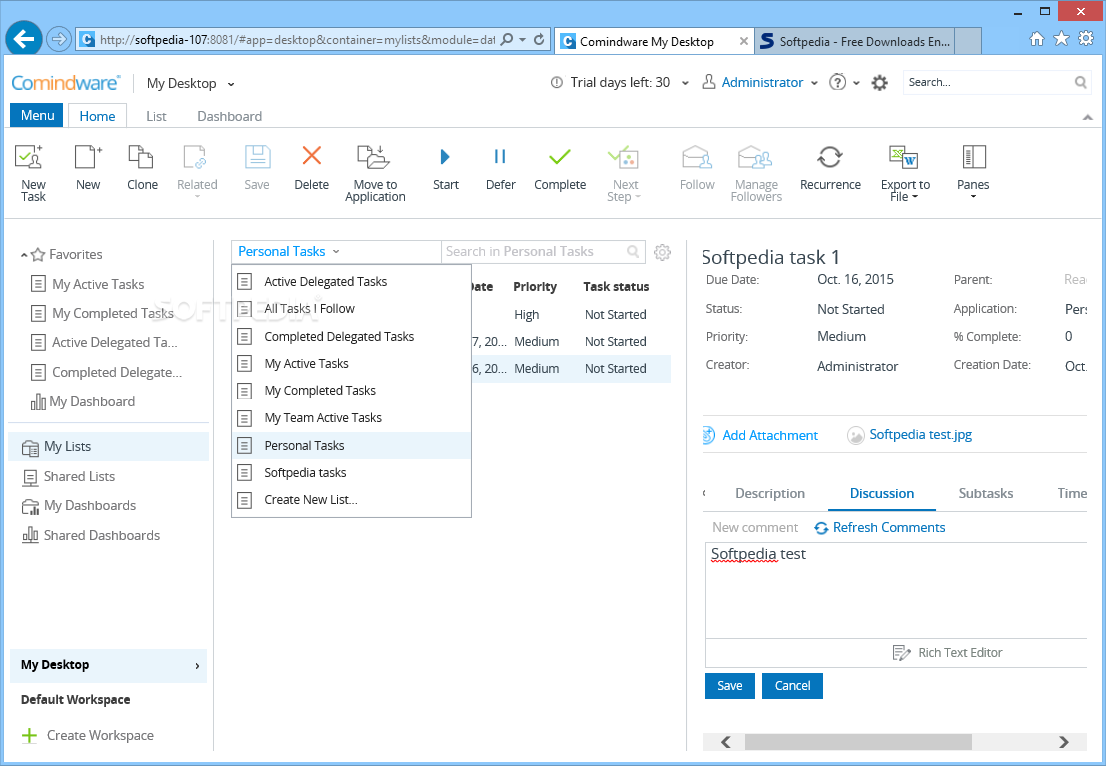The width and height of the screenshot is (1106, 766).
Task: Click Create Workspace link
Action: (100, 735)
